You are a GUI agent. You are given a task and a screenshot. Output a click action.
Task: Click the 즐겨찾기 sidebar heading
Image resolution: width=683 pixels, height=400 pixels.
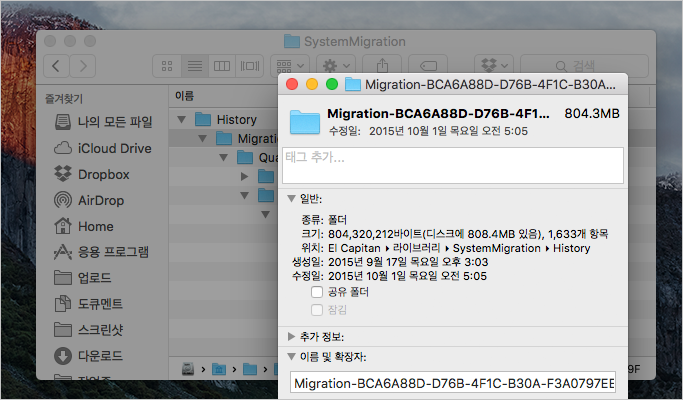[x=64, y=98]
